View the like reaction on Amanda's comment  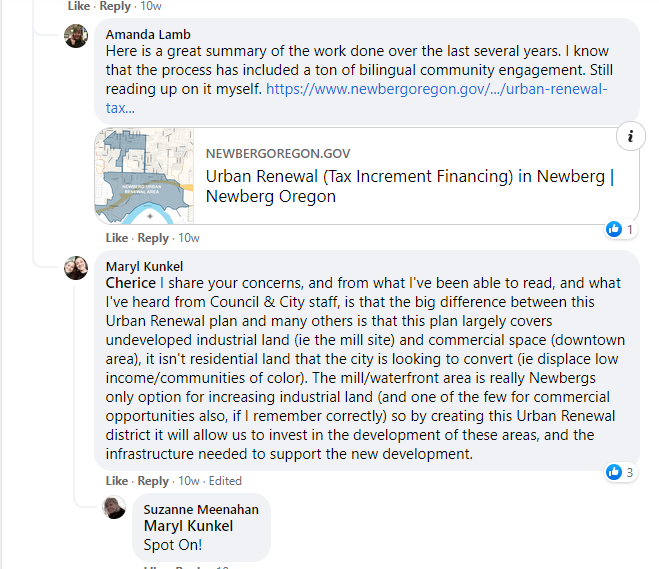pyautogui.click(x=621, y=229)
